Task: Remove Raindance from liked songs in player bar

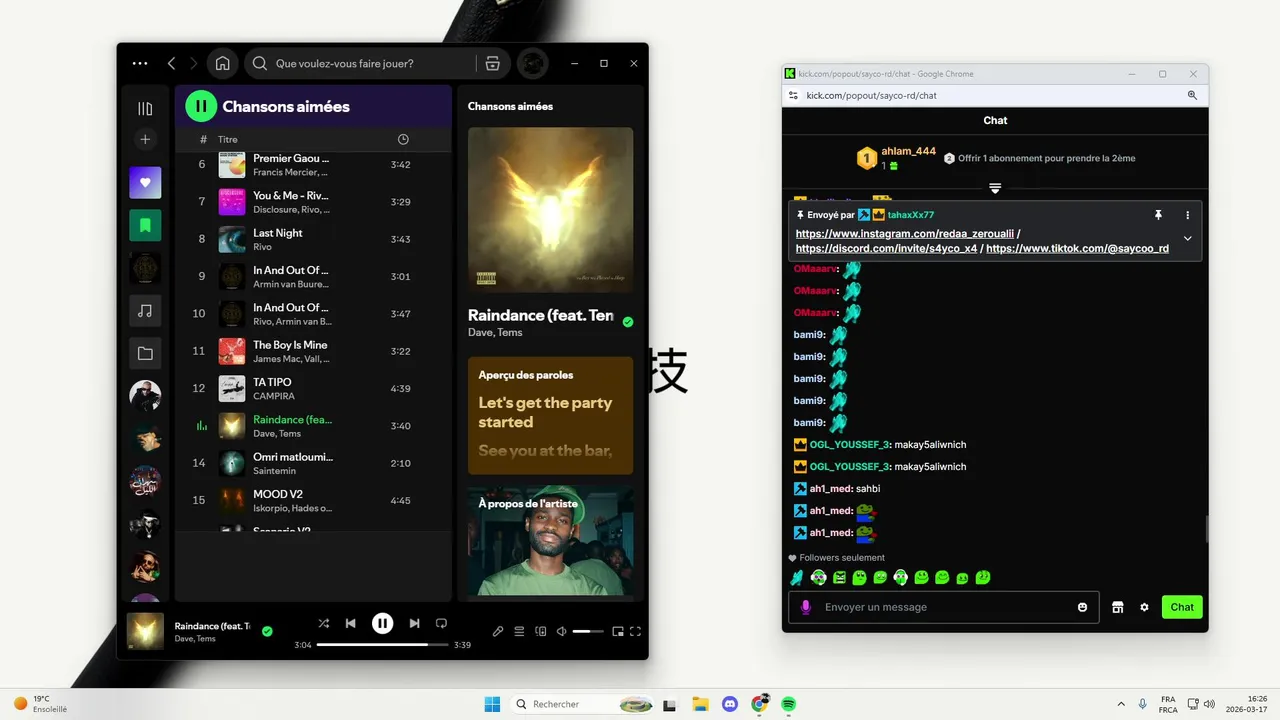Action: (267, 631)
